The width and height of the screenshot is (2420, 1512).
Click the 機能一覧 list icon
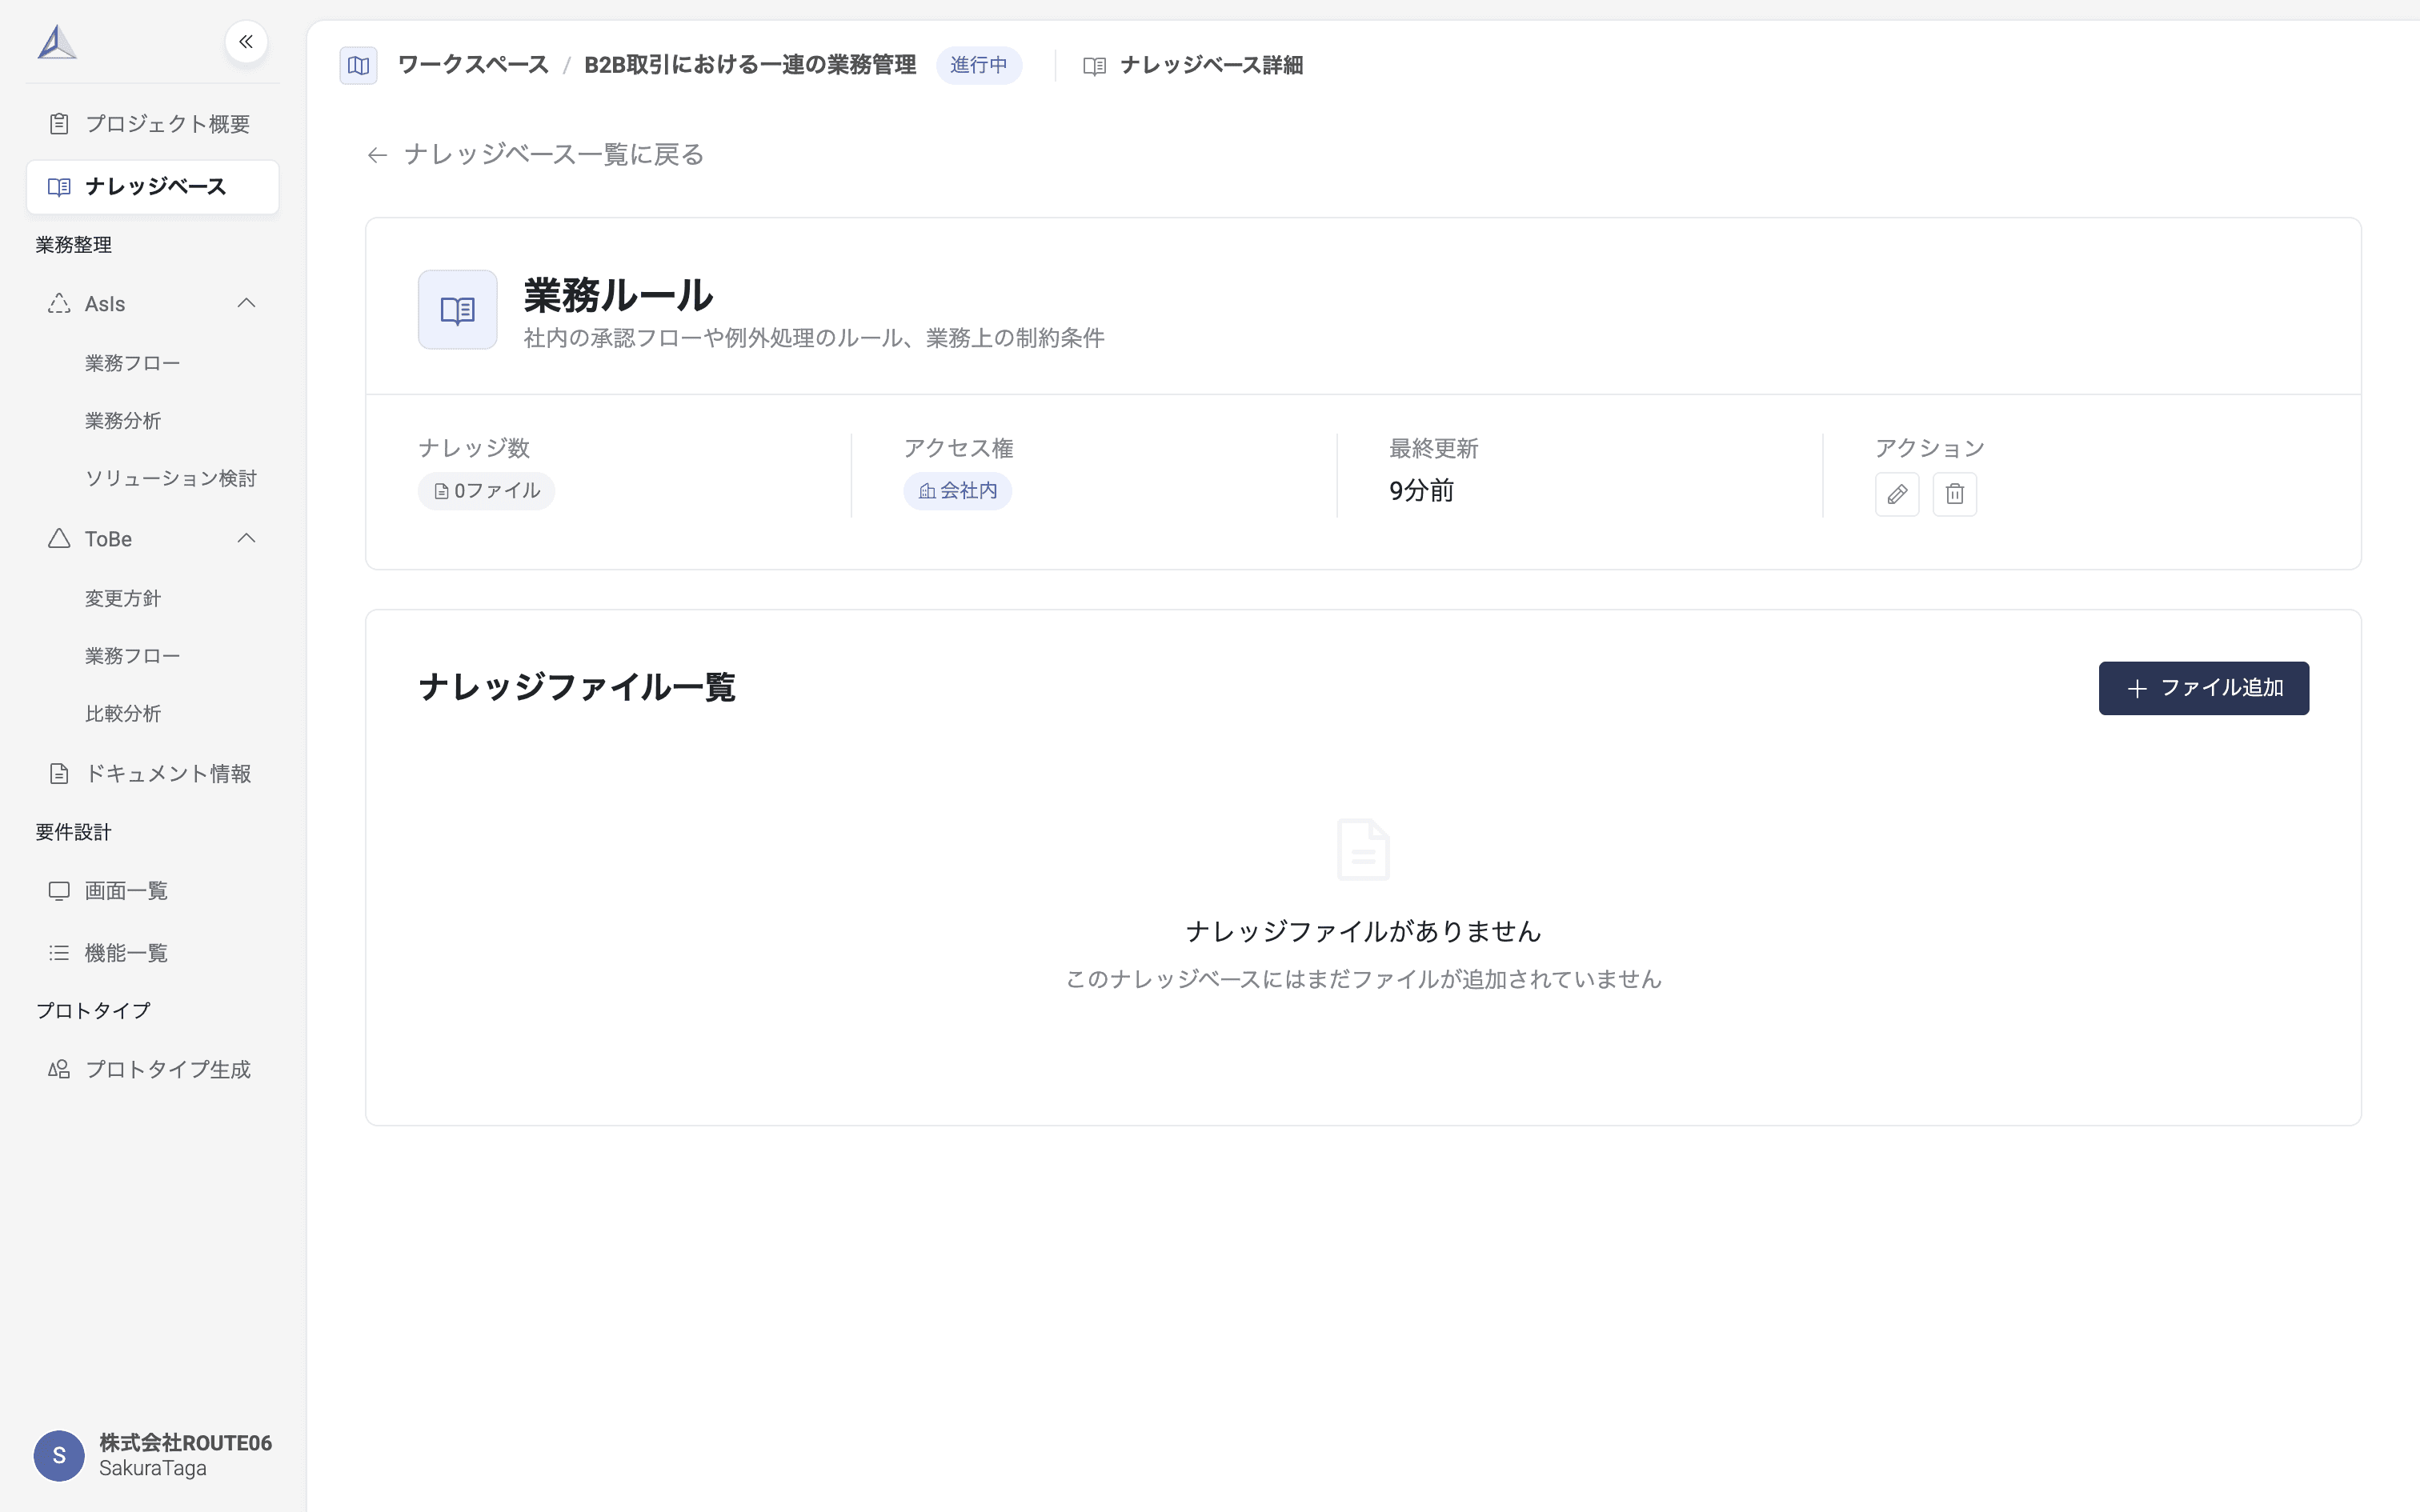coord(58,952)
